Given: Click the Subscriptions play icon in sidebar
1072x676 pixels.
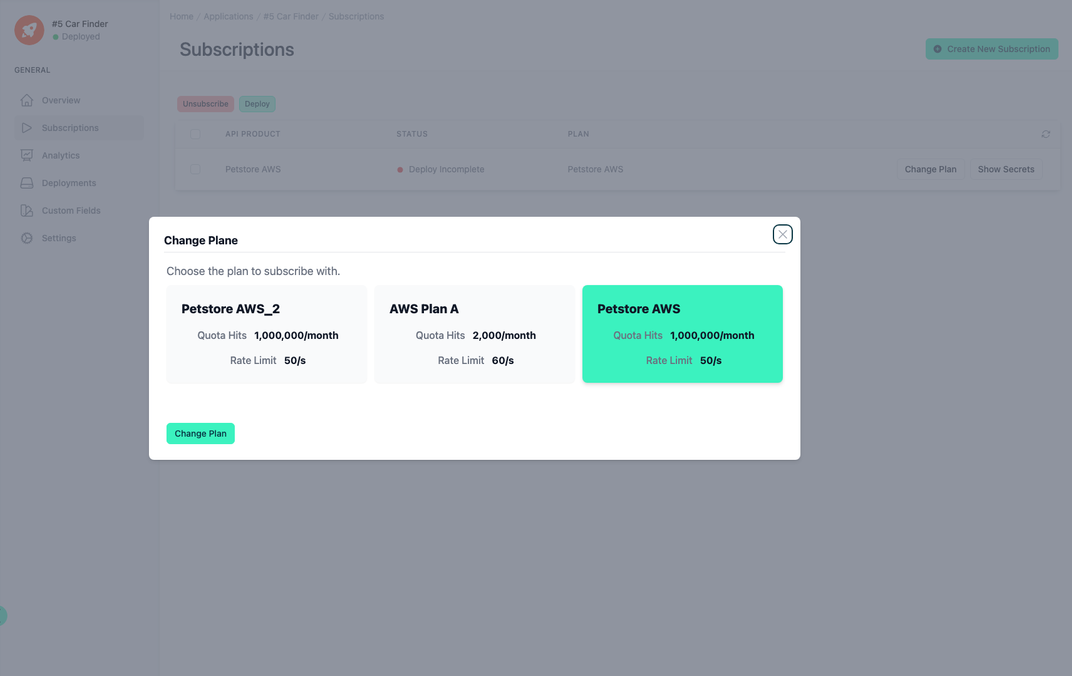Looking at the screenshot, I should (27, 127).
